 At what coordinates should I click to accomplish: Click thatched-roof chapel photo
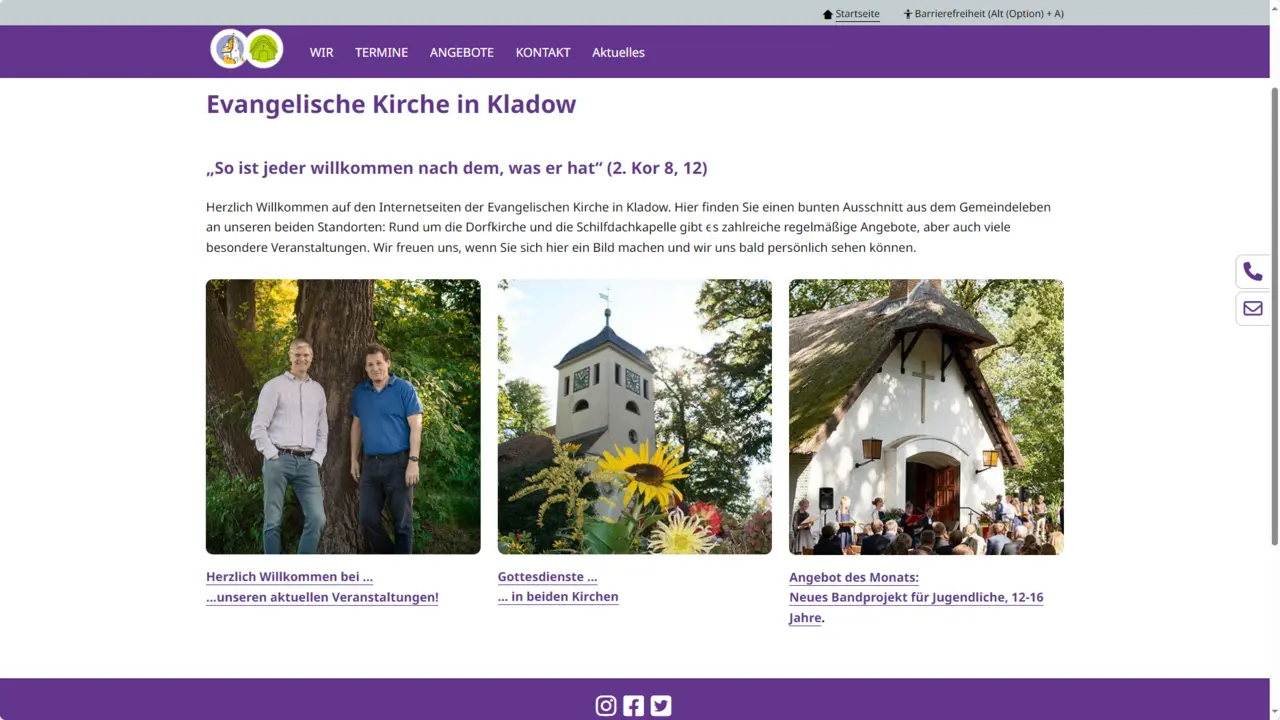pyautogui.click(x=926, y=416)
